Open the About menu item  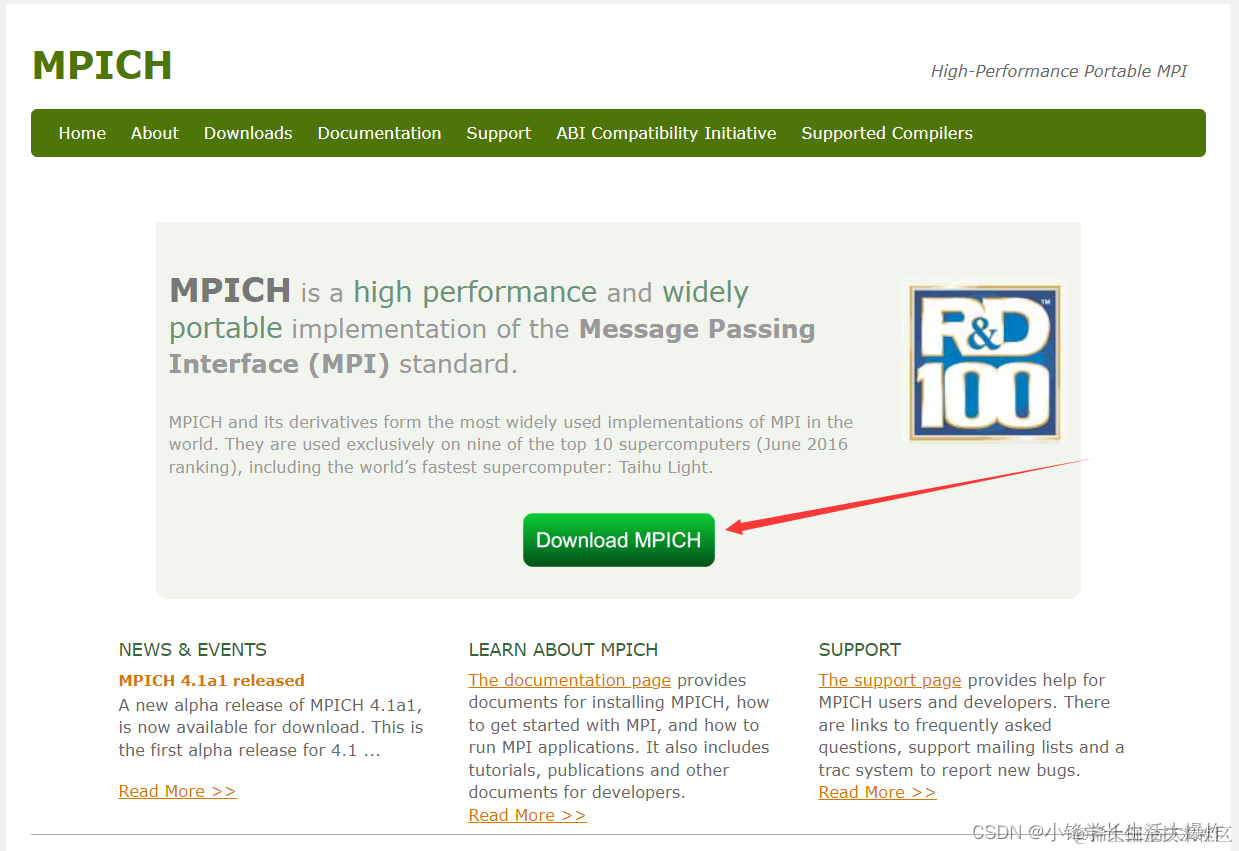pos(154,133)
